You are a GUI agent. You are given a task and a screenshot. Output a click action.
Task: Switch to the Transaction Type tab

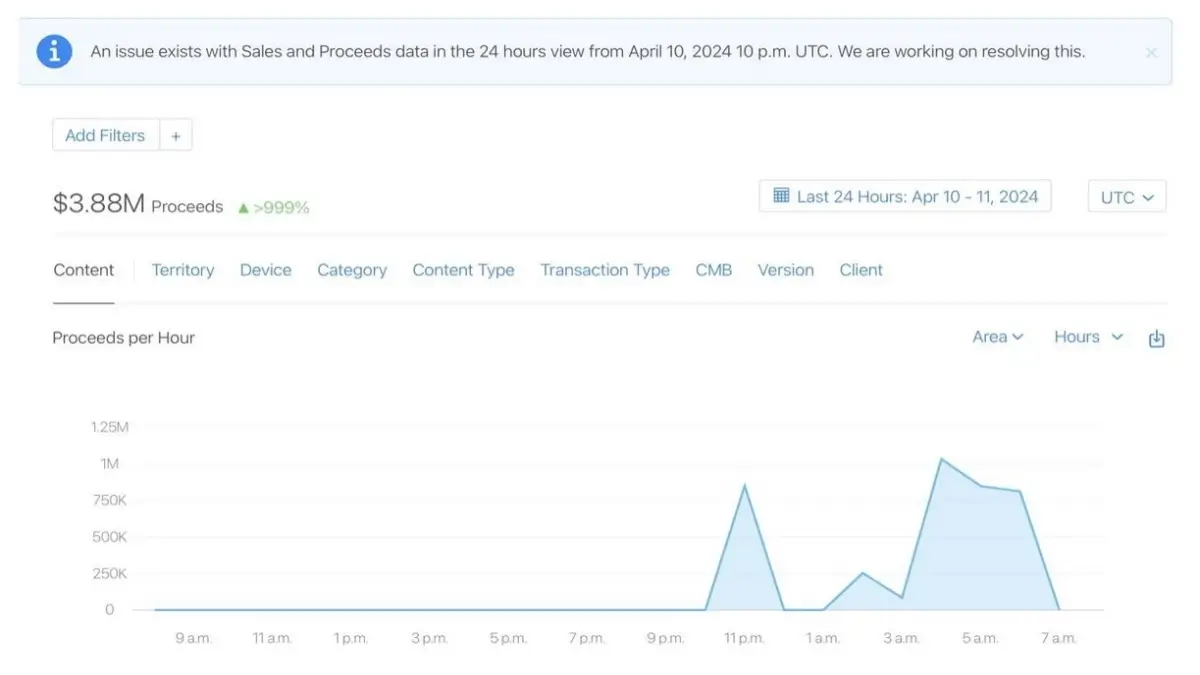point(605,270)
